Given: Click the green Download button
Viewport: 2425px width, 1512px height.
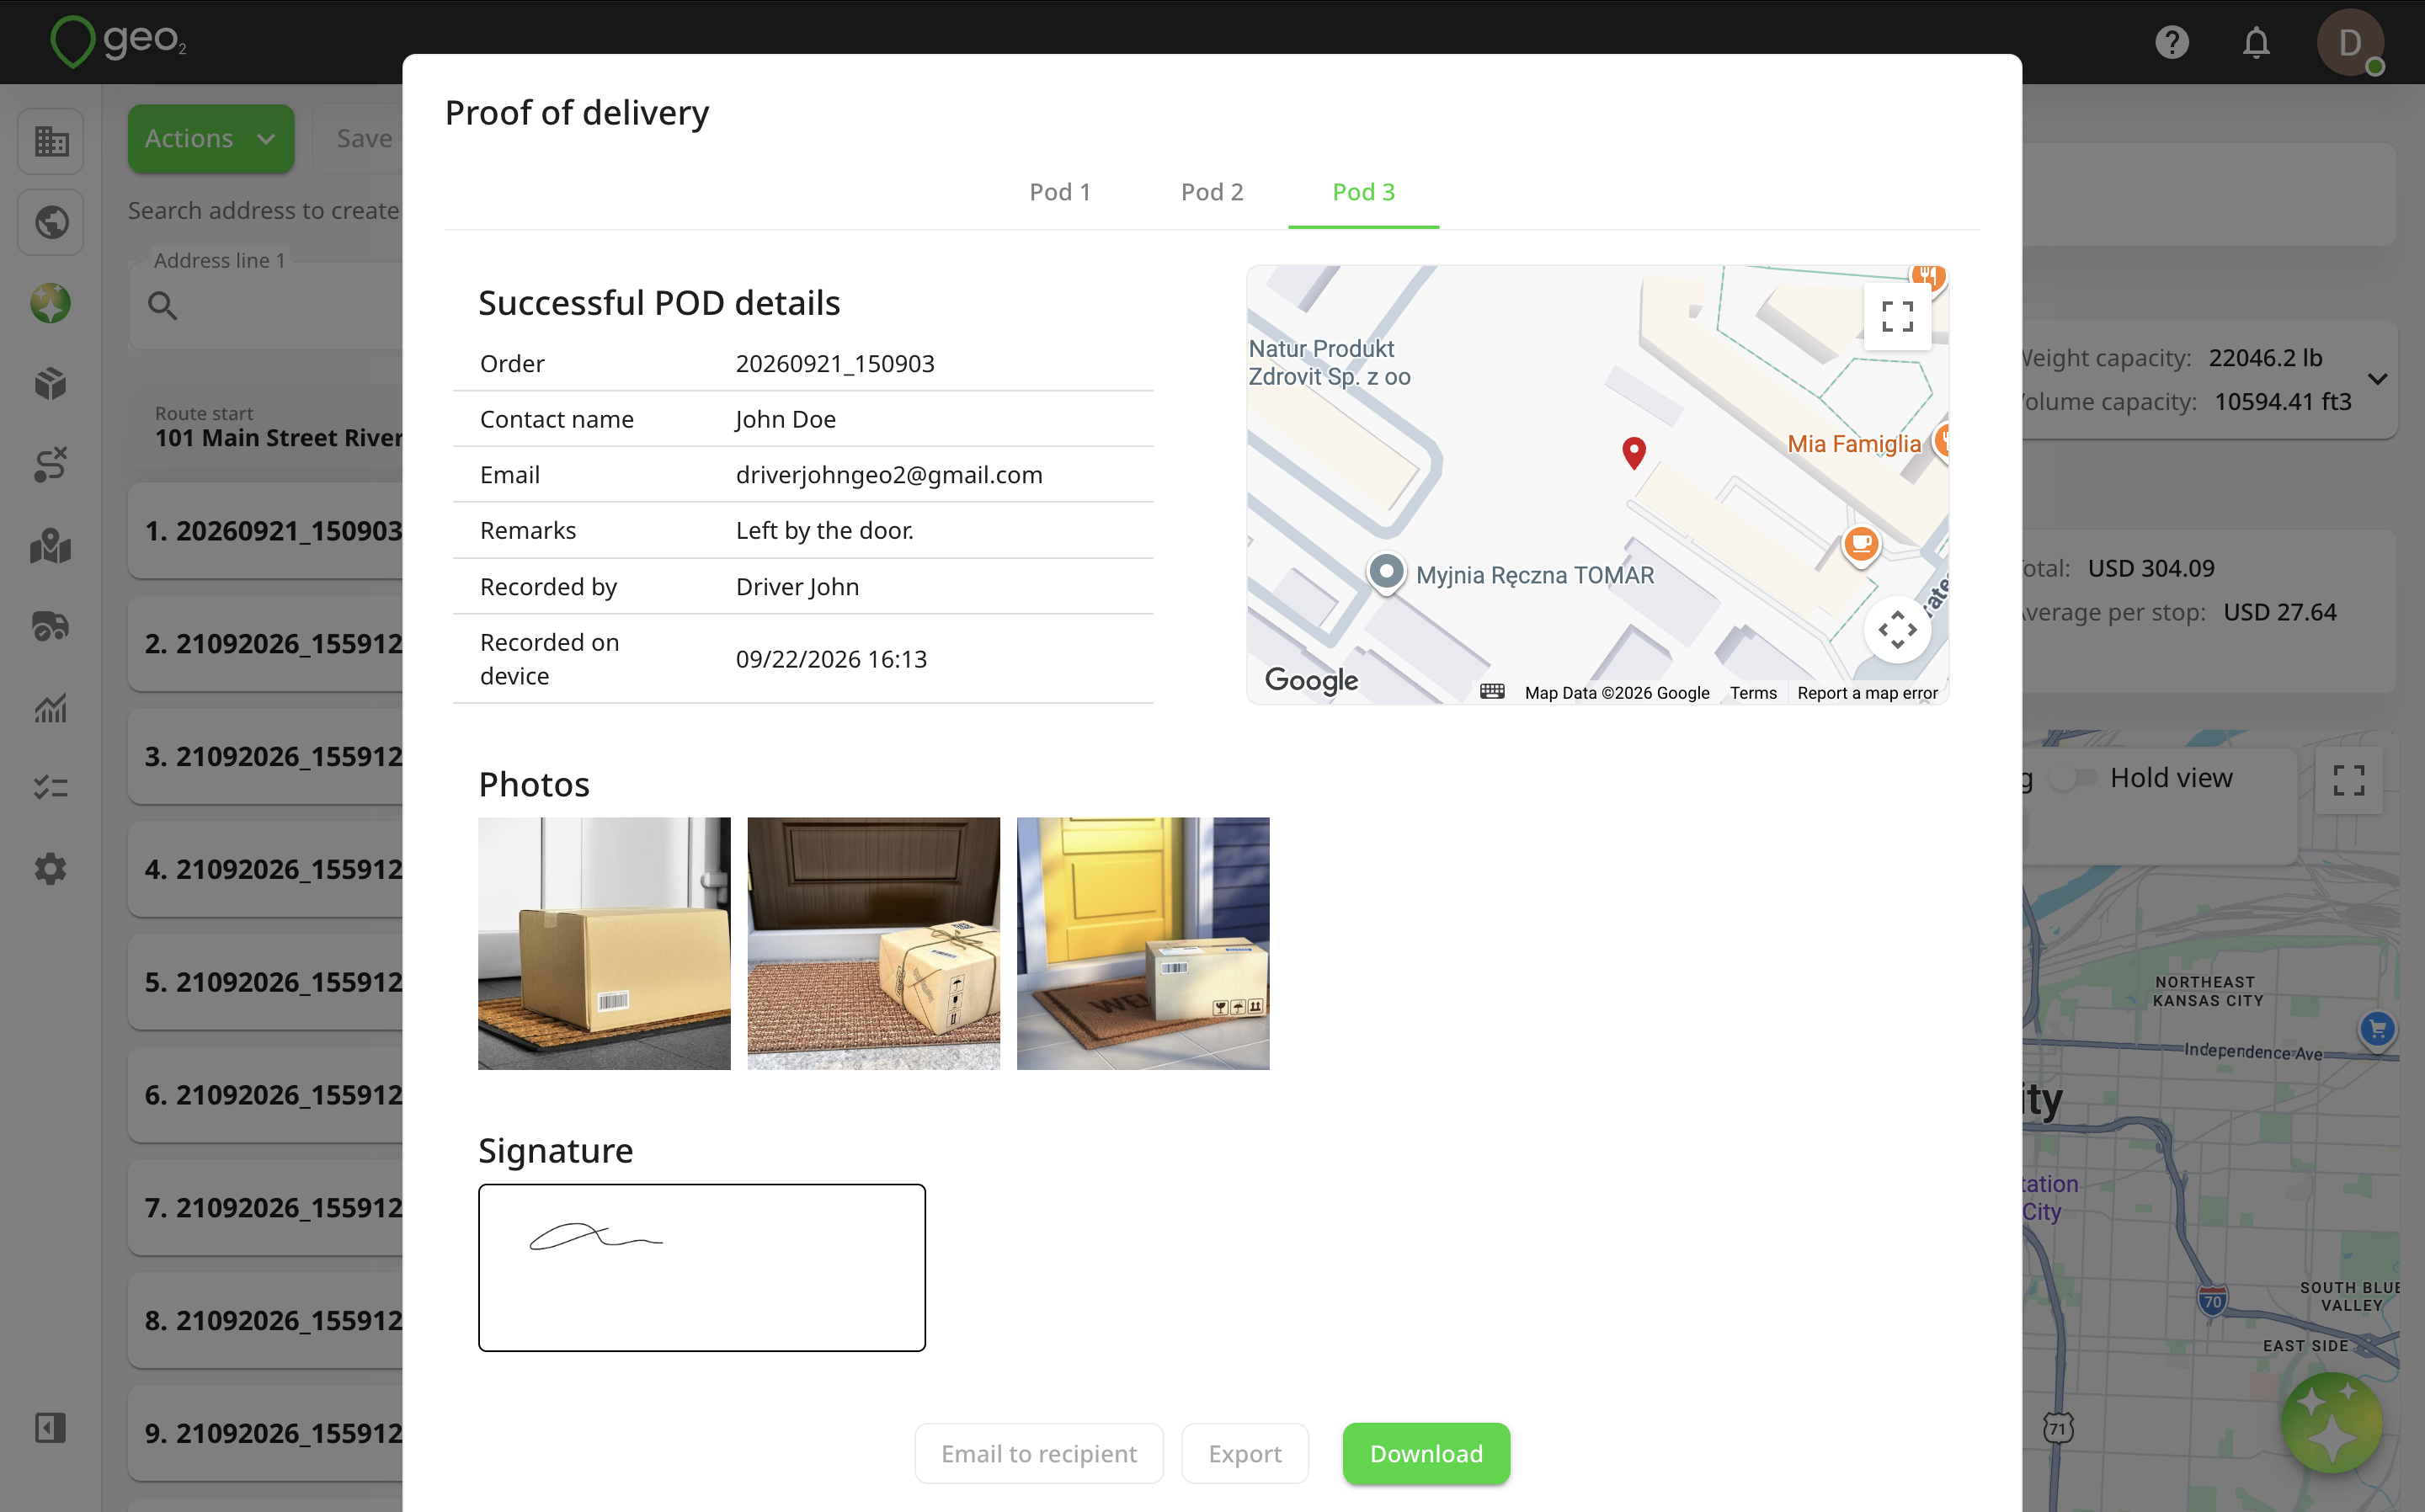Looking at the screenshot, I should pyautogui.click(x=1426, y=1453).
